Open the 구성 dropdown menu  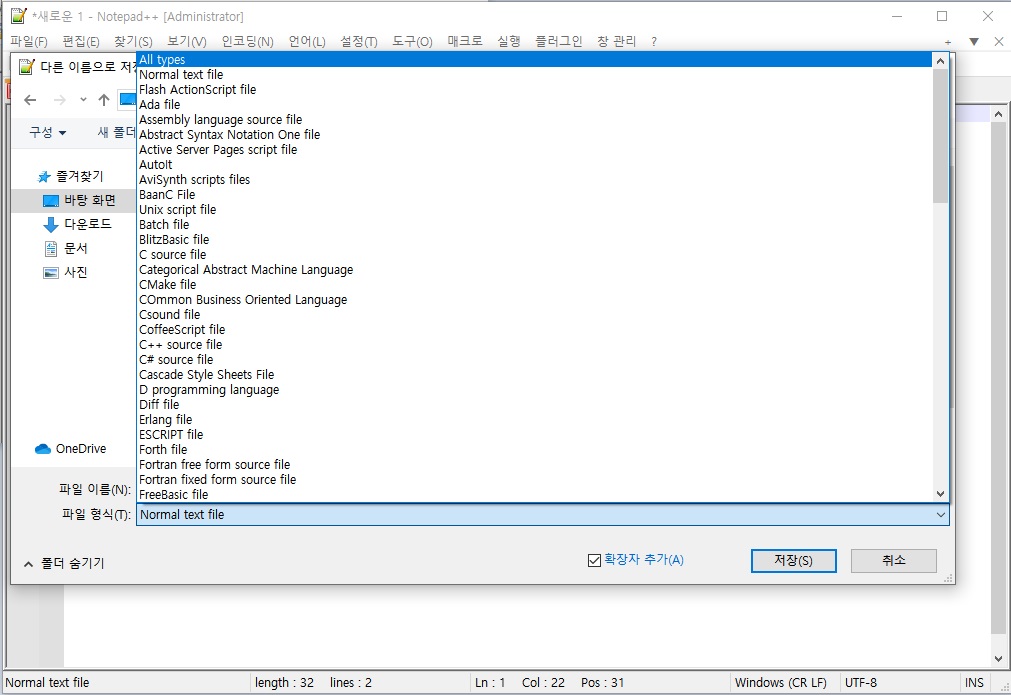click(x=48, y=132)
